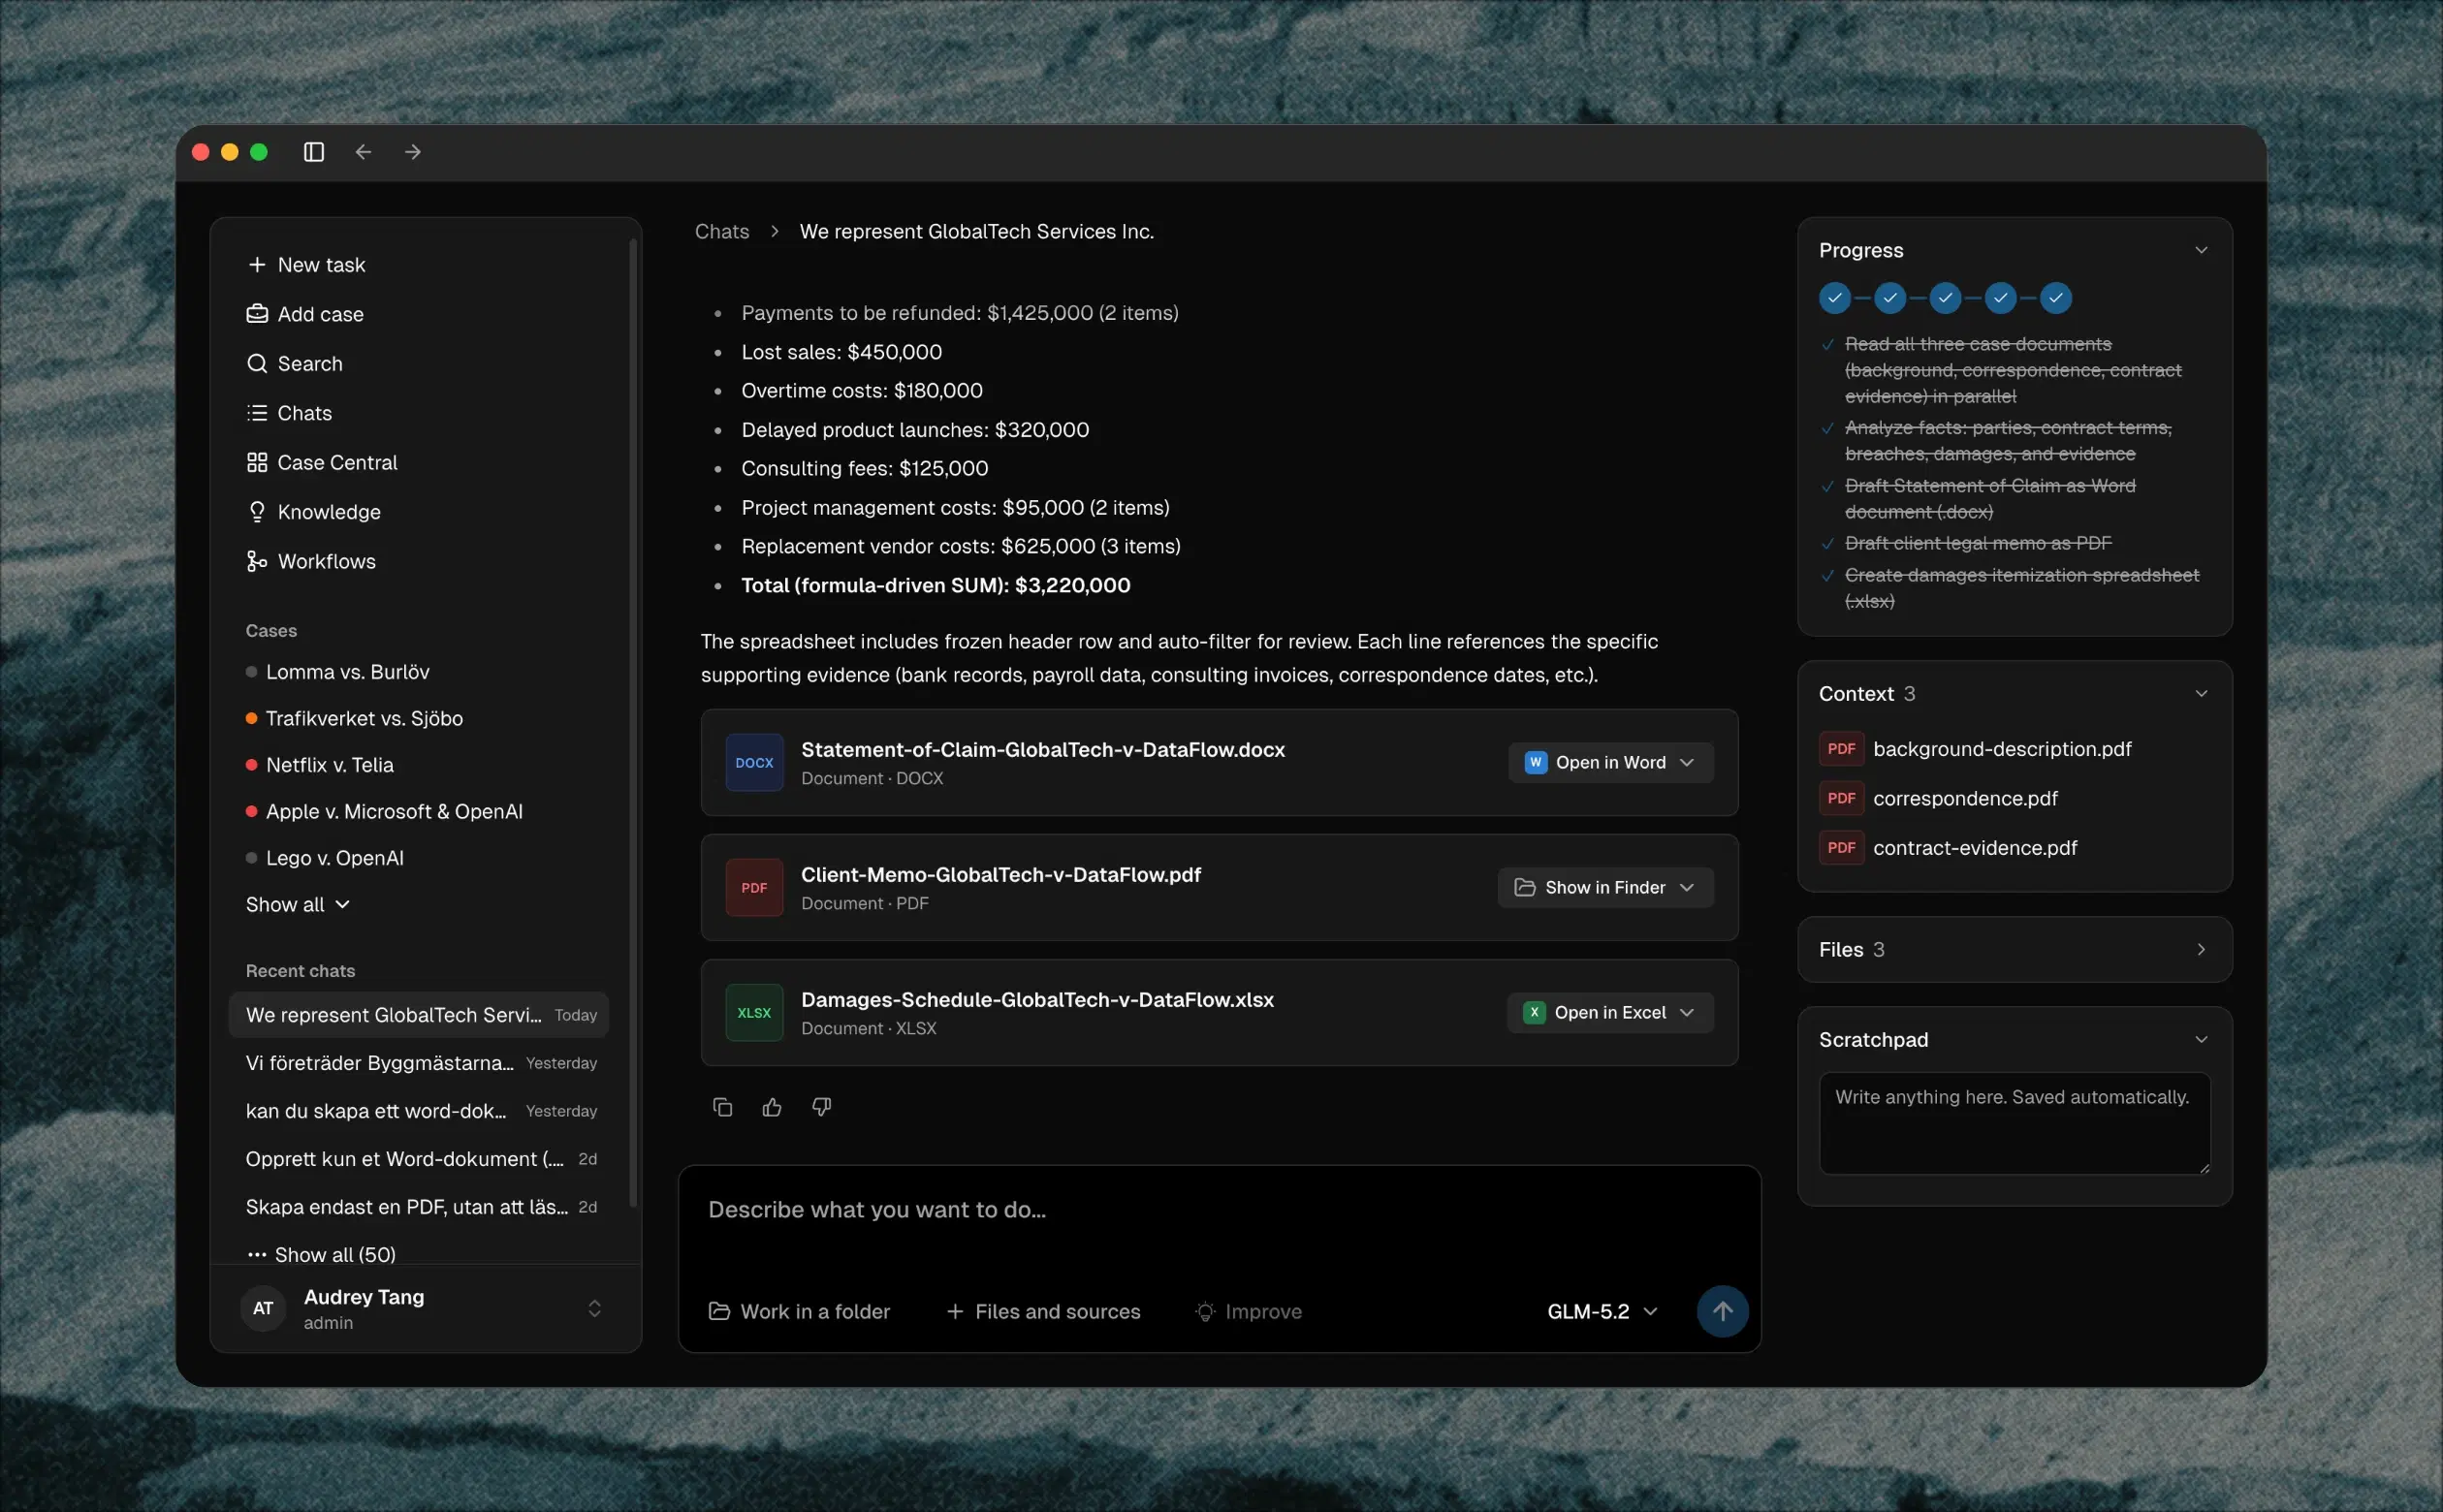This screenshot has width=2443, height=1512.
Task: Open Statement-of-Claim-GlobalTech-v-DataFlow.docx
Action: [x=1043, y=750]
